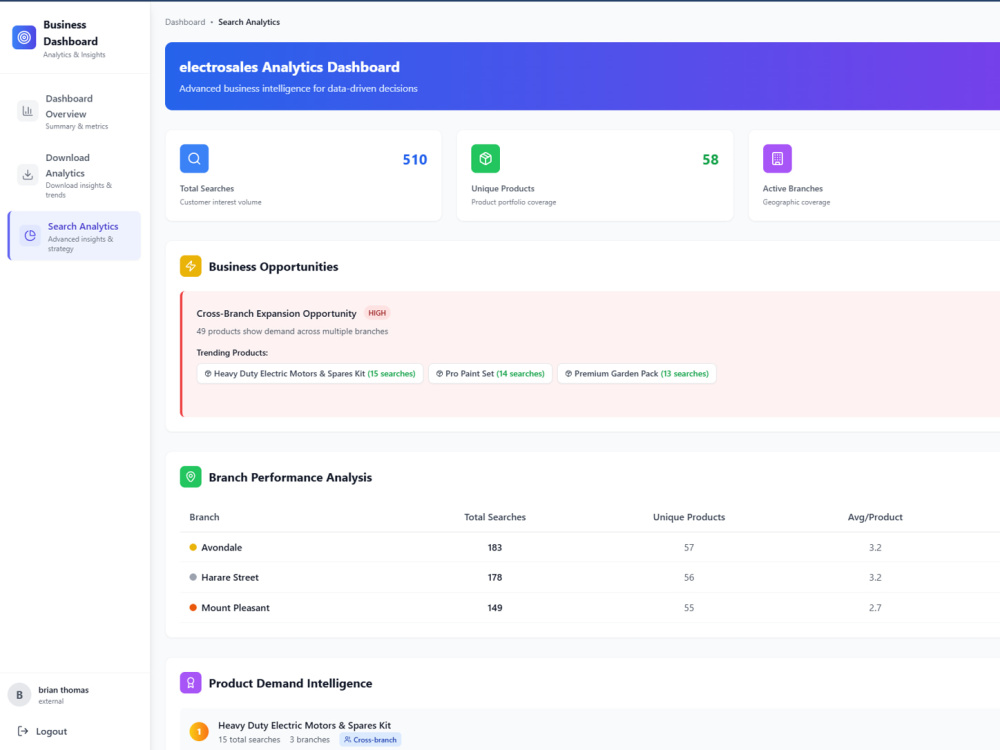1000x750 pixels.
Task: Click the Dashboard breadcrumb link
Action: (x=185, y=22)
